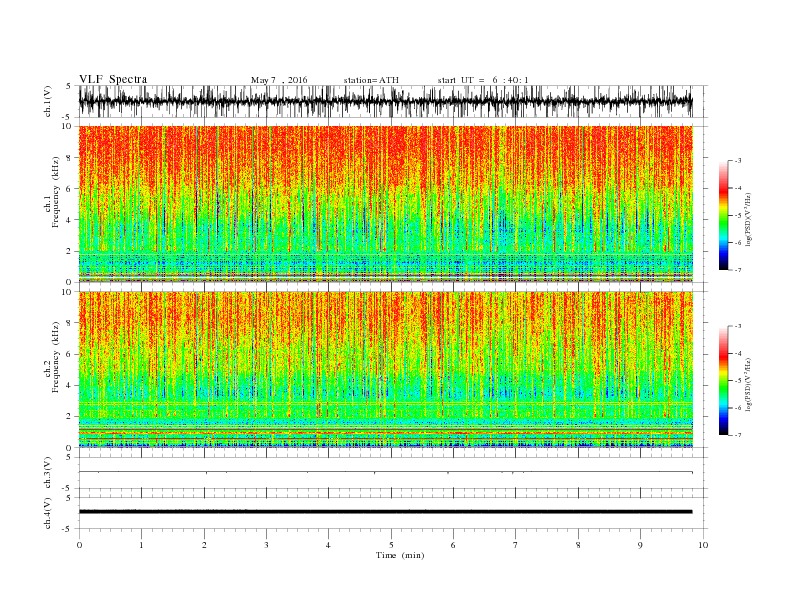Click ch.2 colorbar label "log(PSD)(V²/Hz)"
792x612 pixels.
[748, 384]
